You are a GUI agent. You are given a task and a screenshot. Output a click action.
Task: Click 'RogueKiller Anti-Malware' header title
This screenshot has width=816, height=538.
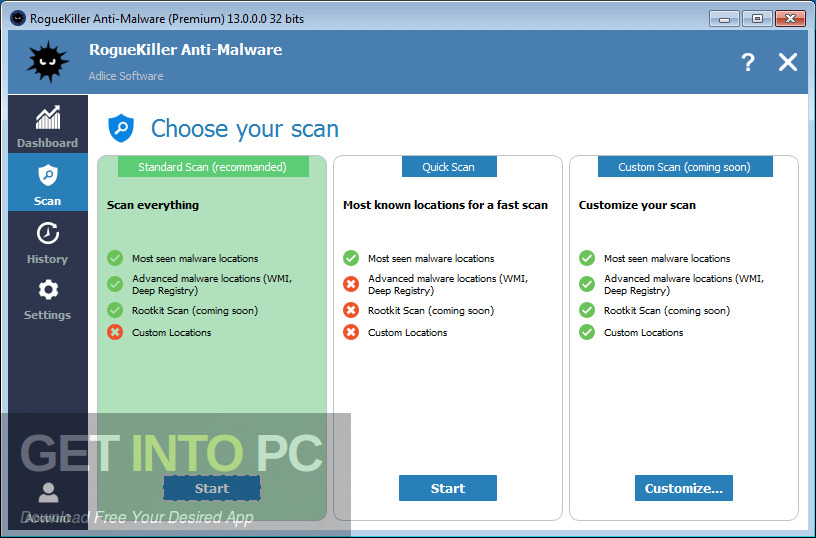click(186, 50)
